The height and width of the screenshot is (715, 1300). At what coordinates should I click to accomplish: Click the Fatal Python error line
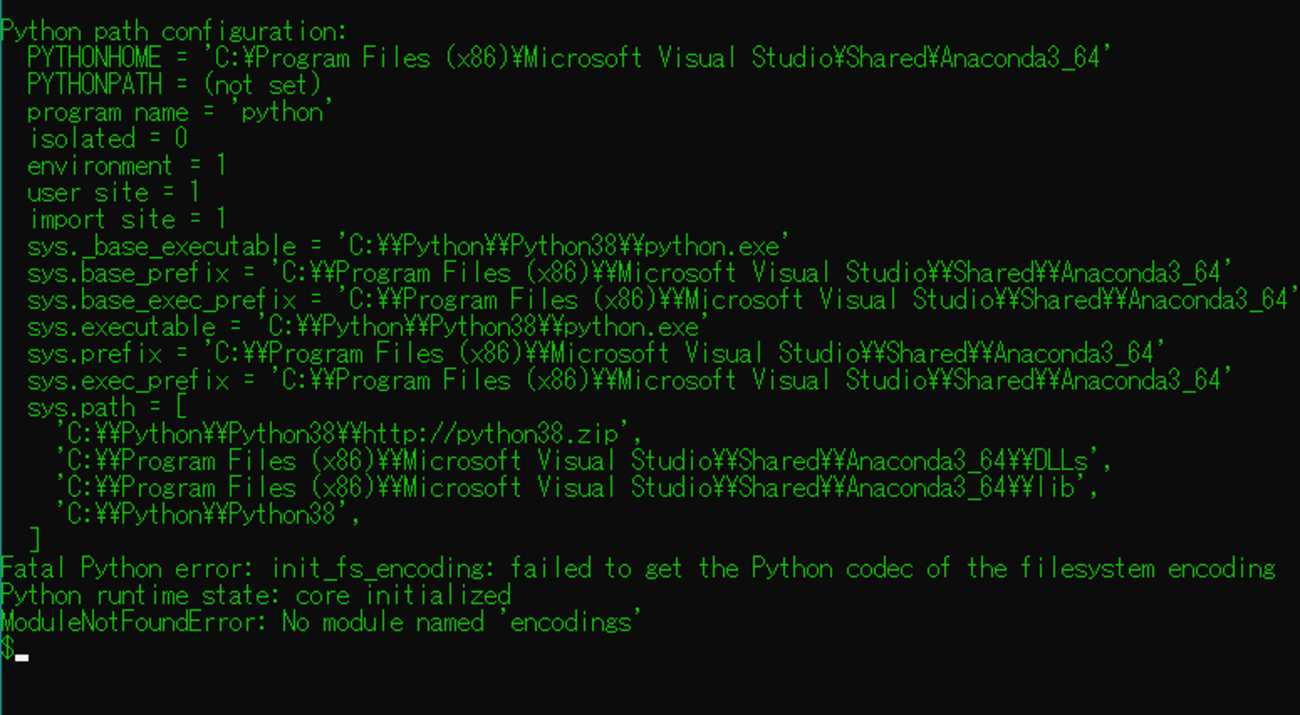click(x=638, y=569)
